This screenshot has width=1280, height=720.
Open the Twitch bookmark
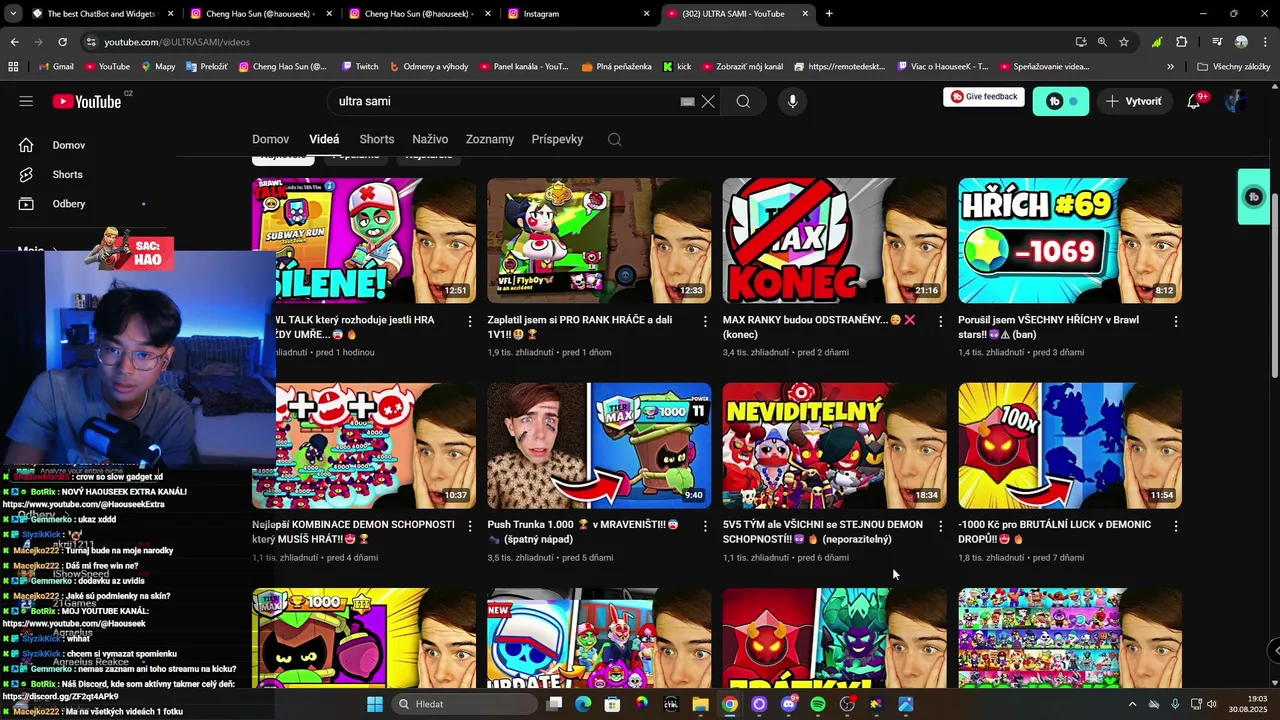(x=360, y=67)
